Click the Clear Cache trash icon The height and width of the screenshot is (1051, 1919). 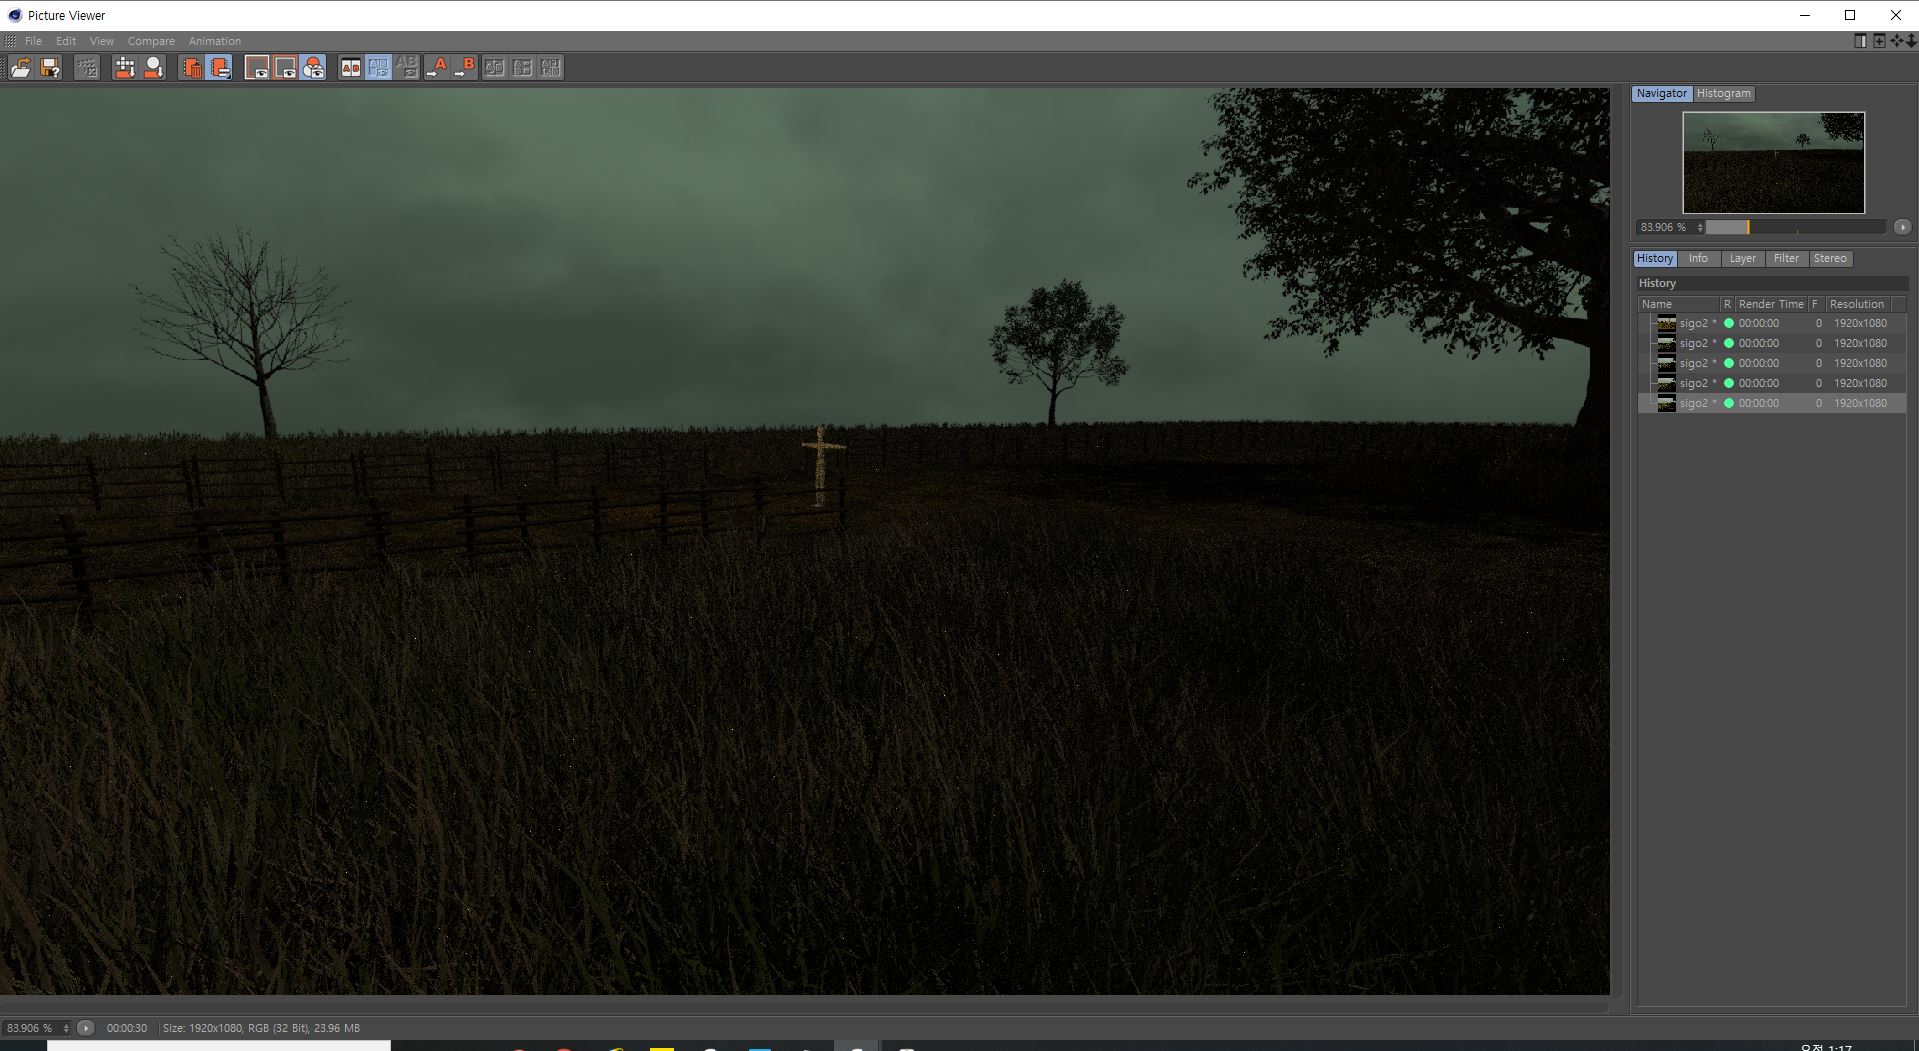pyautogui.click(x=192, y=67)
